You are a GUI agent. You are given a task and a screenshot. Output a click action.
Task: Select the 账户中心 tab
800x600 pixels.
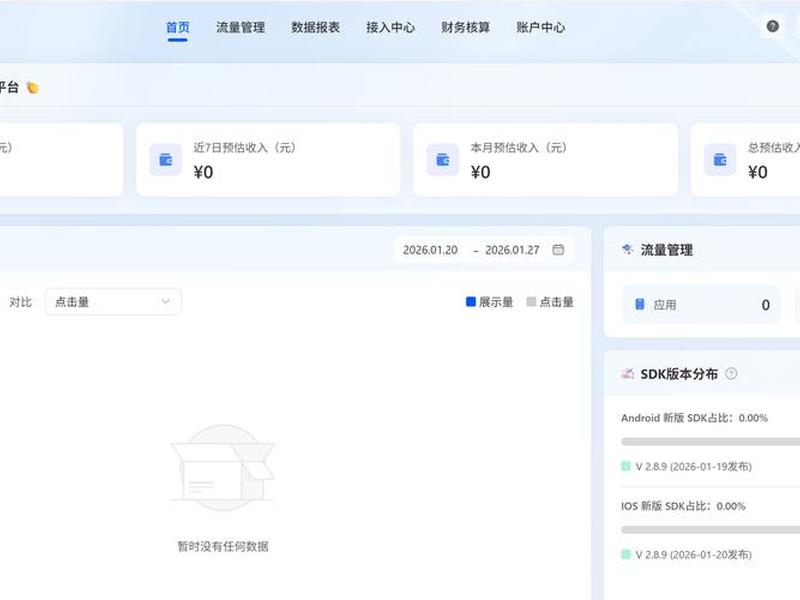click(x=540, y=27)
